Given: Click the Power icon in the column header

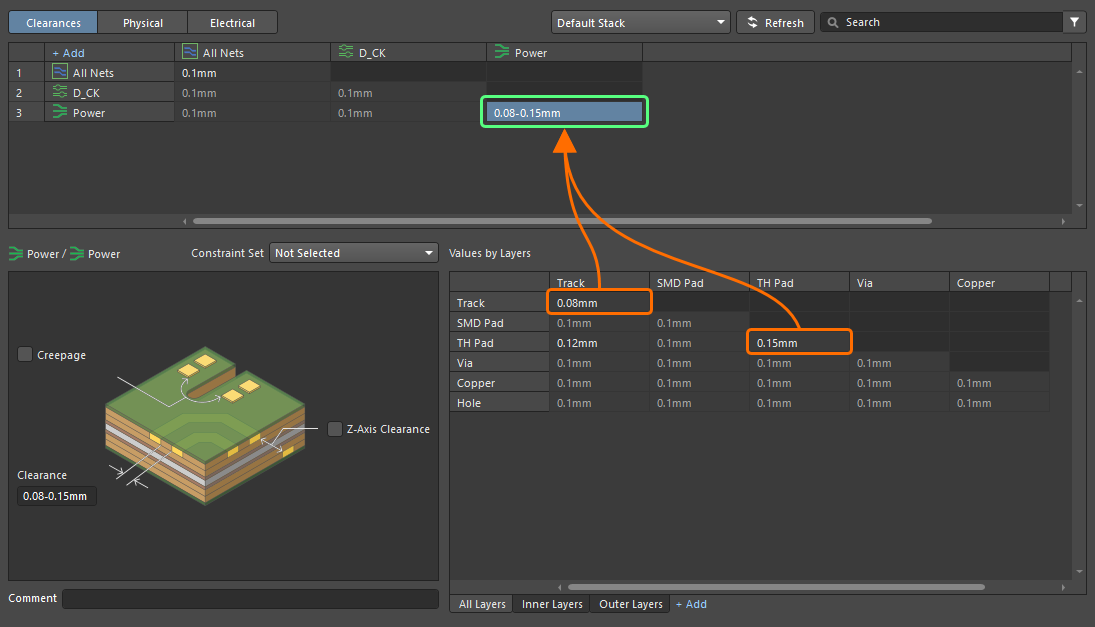Looking at the screenshot, I should pos(502,52).
